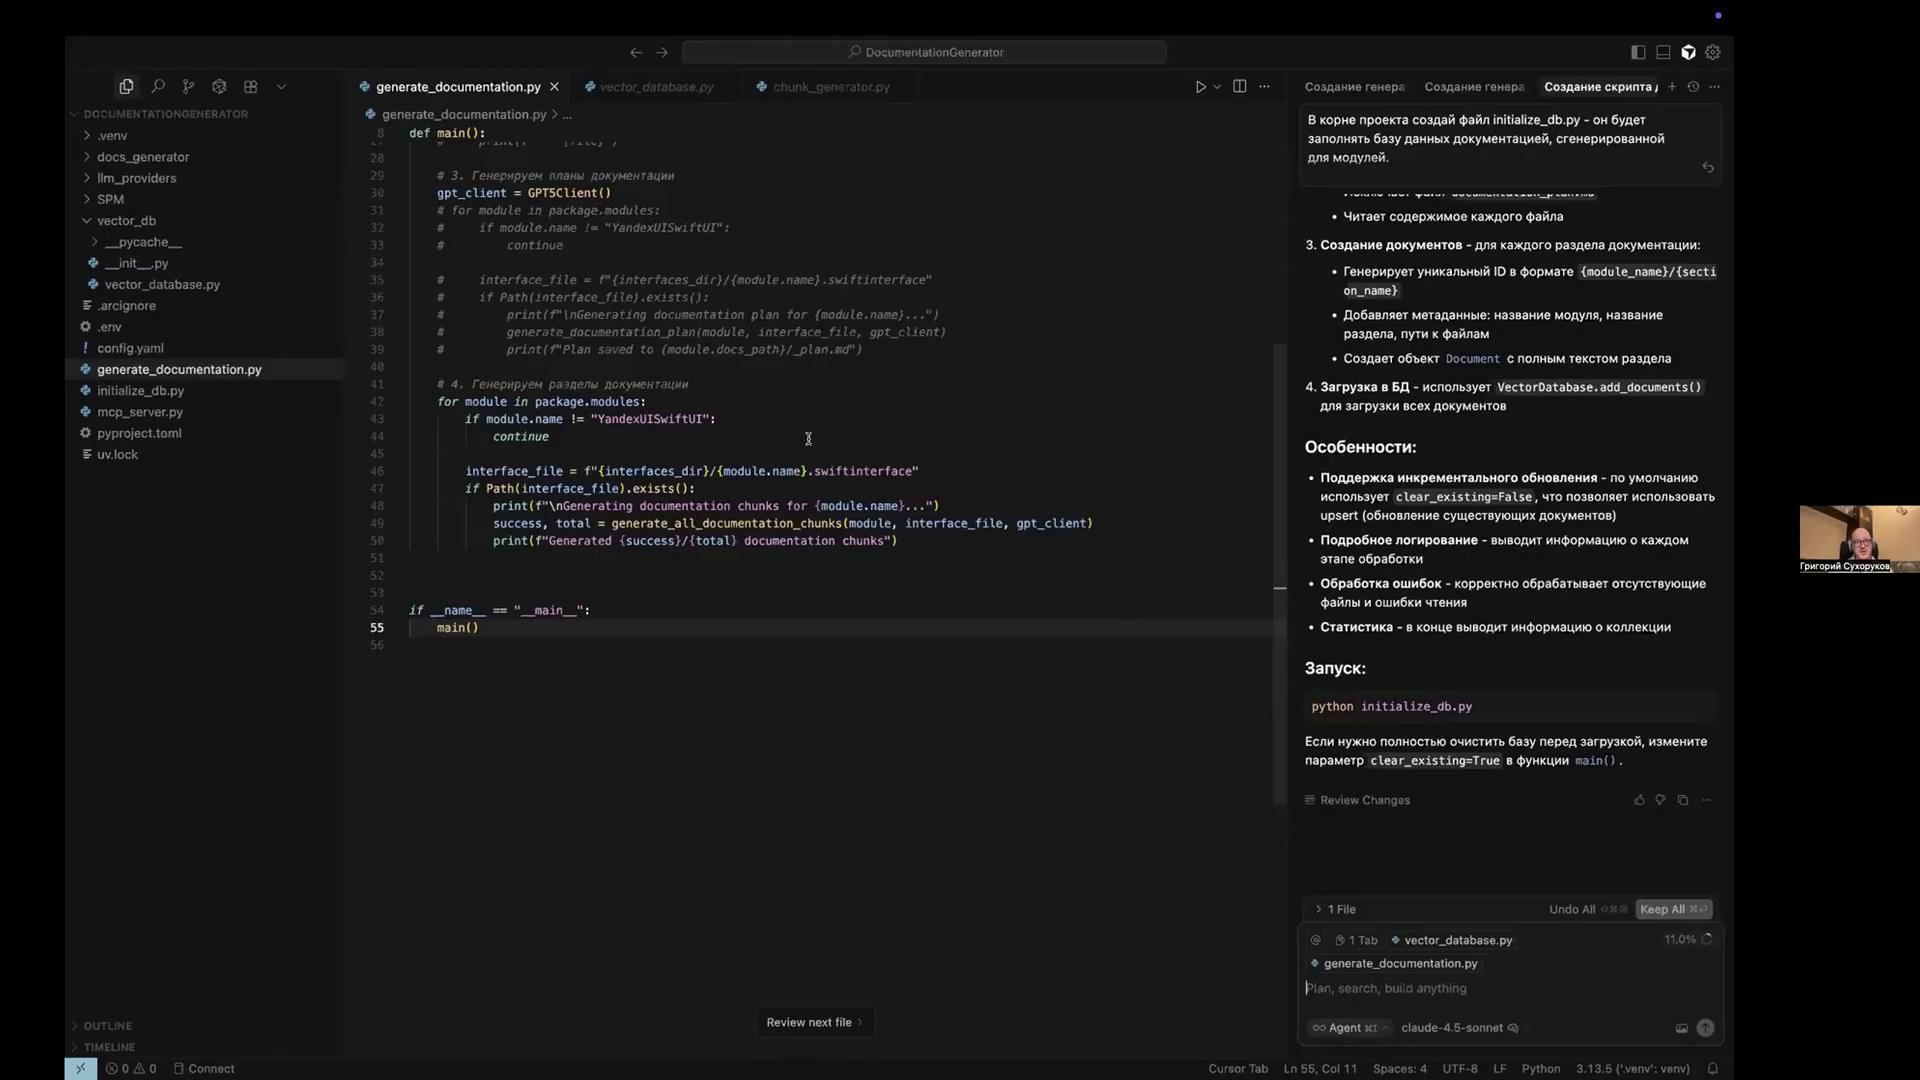
Task: Attach an image to chat
Action: [x=1682, y=1028]
